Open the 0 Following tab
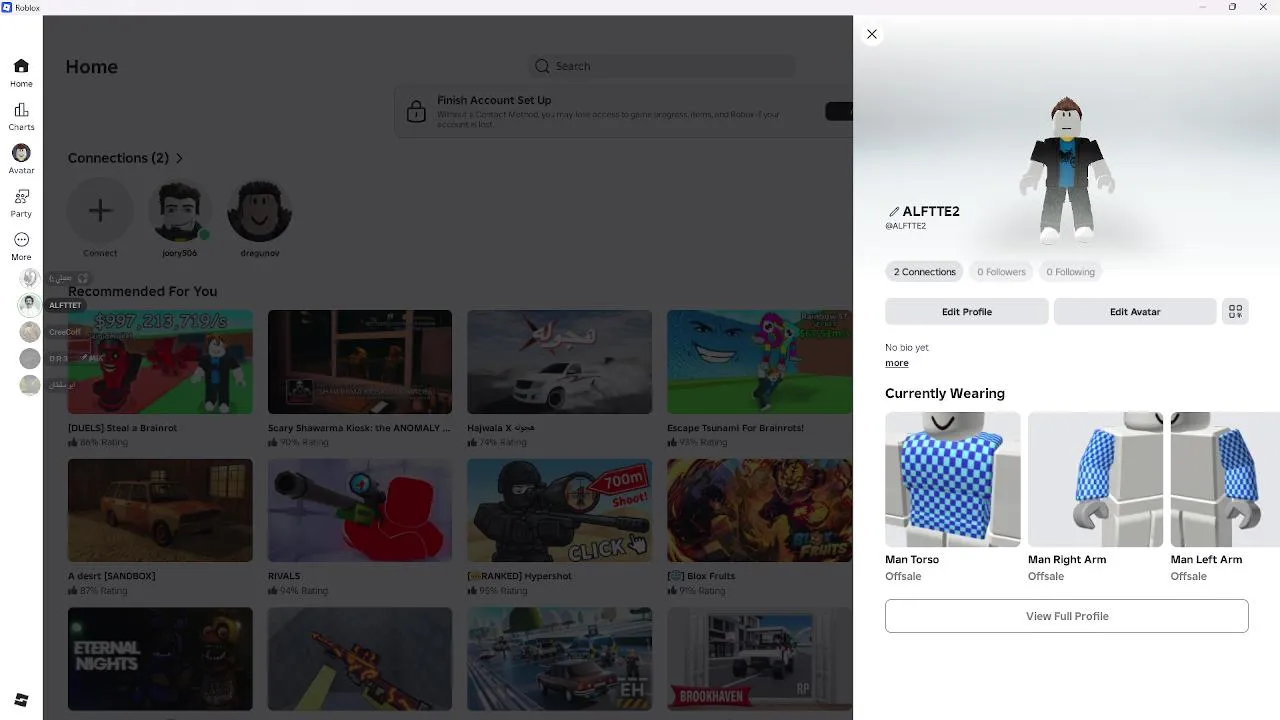Image resolution: width=1280 pixels, height=720 pixels. [1070, 272]
